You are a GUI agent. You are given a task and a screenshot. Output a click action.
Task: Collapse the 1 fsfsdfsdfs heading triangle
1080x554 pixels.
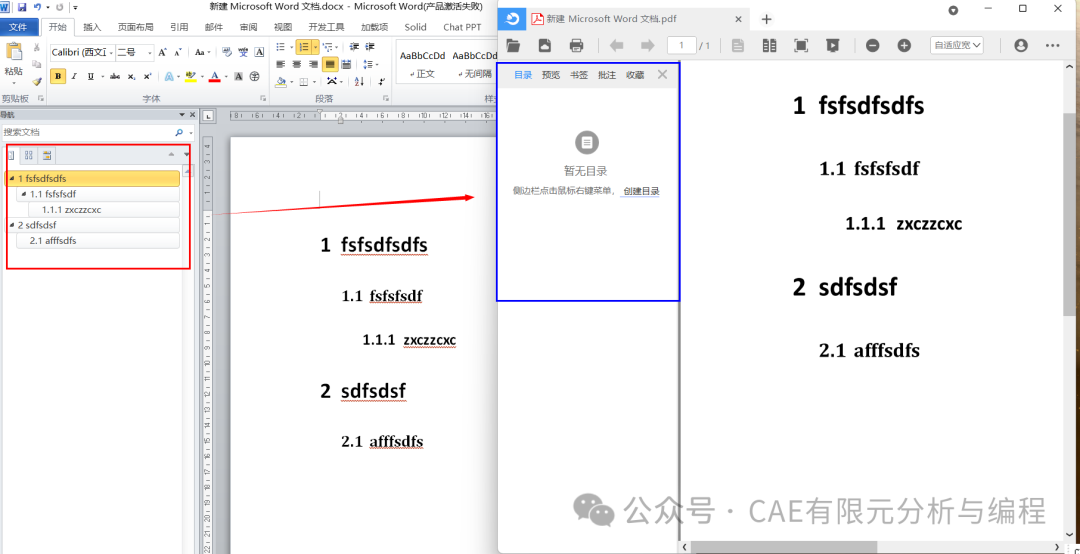click(x=12, y=179)
